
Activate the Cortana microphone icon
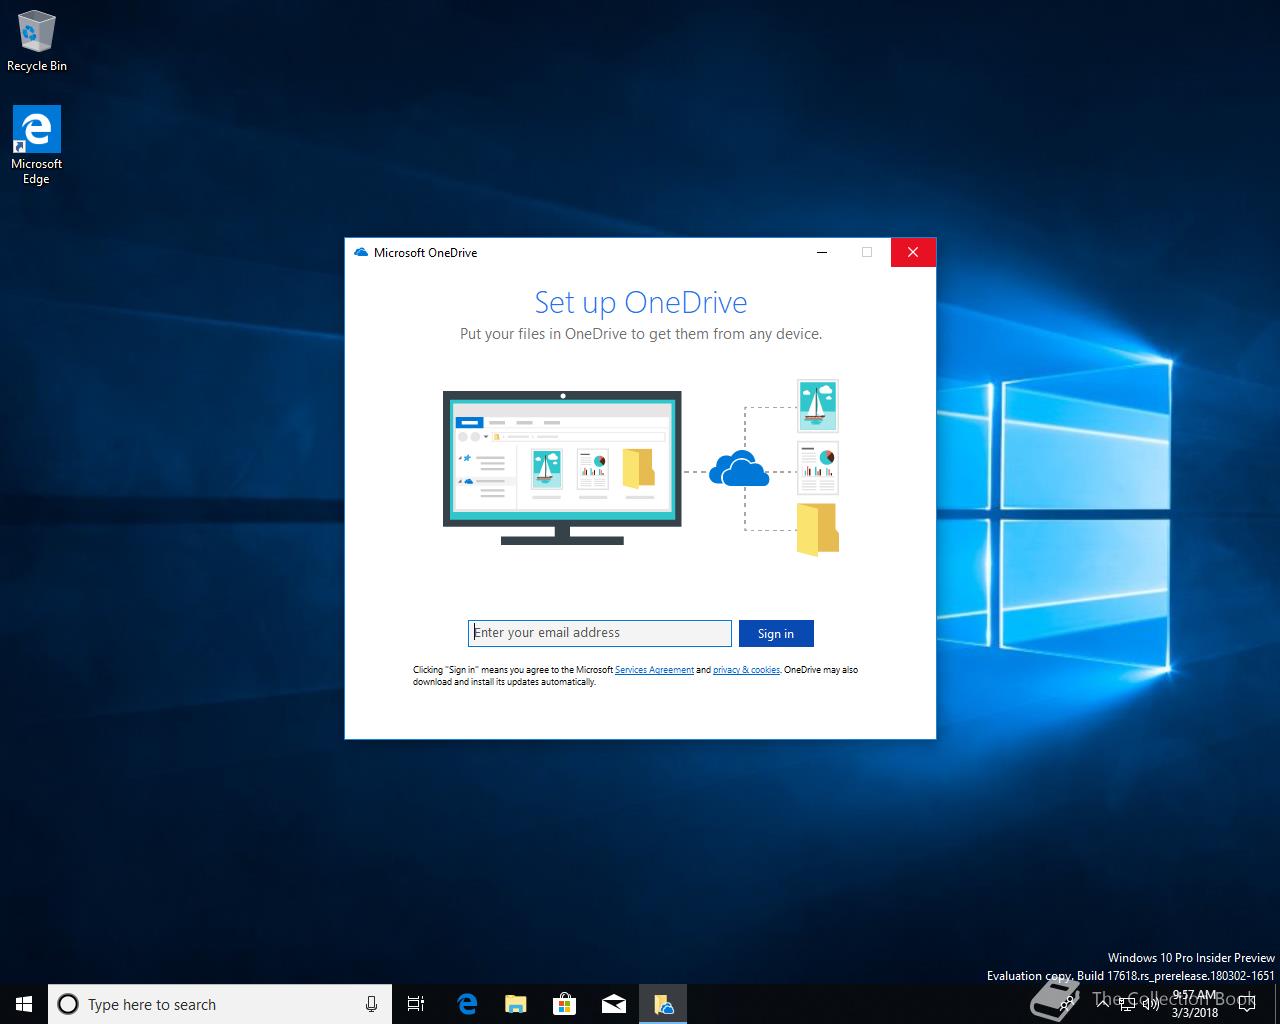tap(371, 1004)
